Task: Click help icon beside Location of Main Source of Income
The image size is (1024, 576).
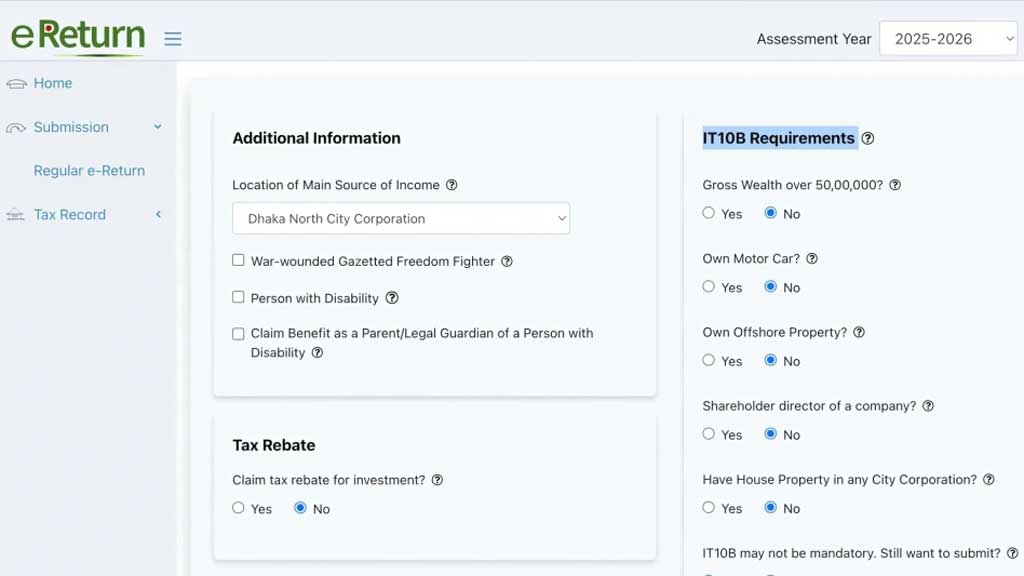Action: (x=451, y=185)
